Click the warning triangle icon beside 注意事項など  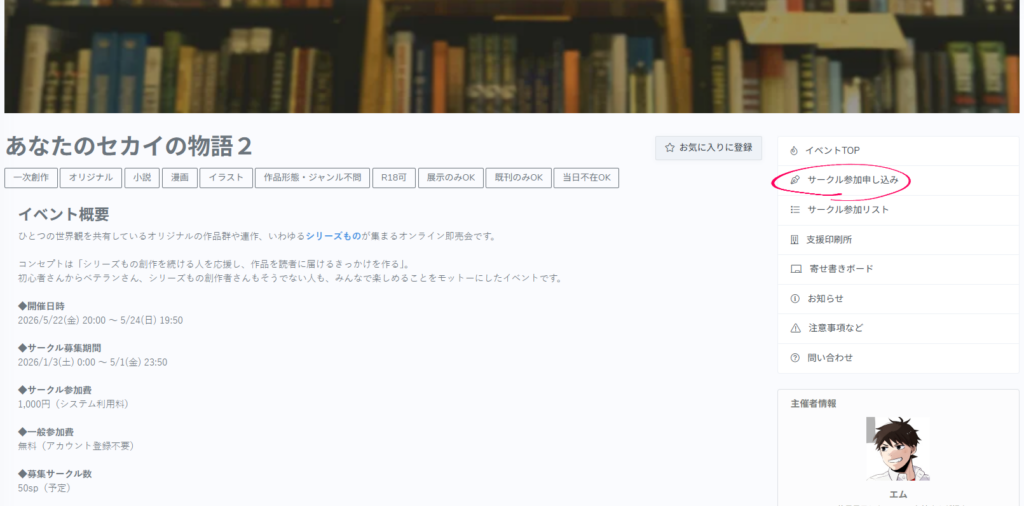795,328
